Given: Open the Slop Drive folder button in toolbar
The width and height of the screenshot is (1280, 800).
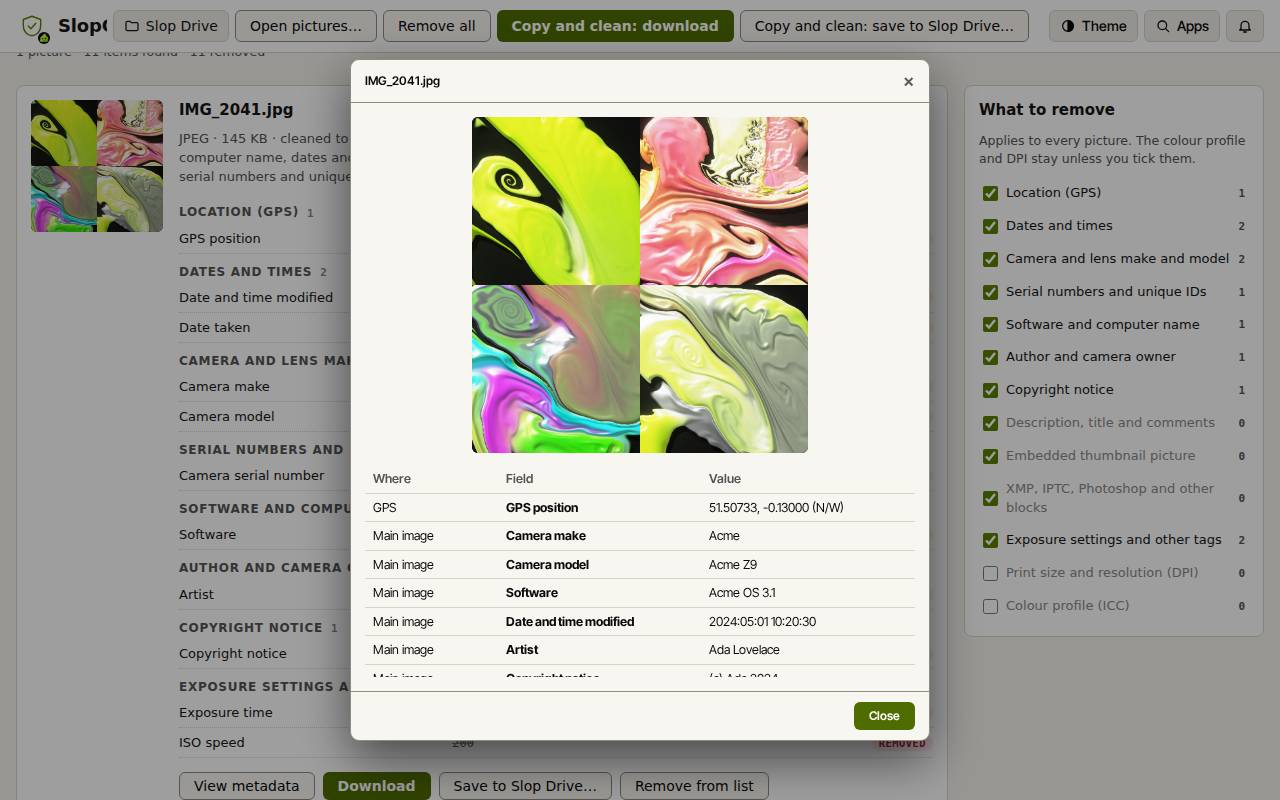Looking at the screenshot, I should (172, 26).
